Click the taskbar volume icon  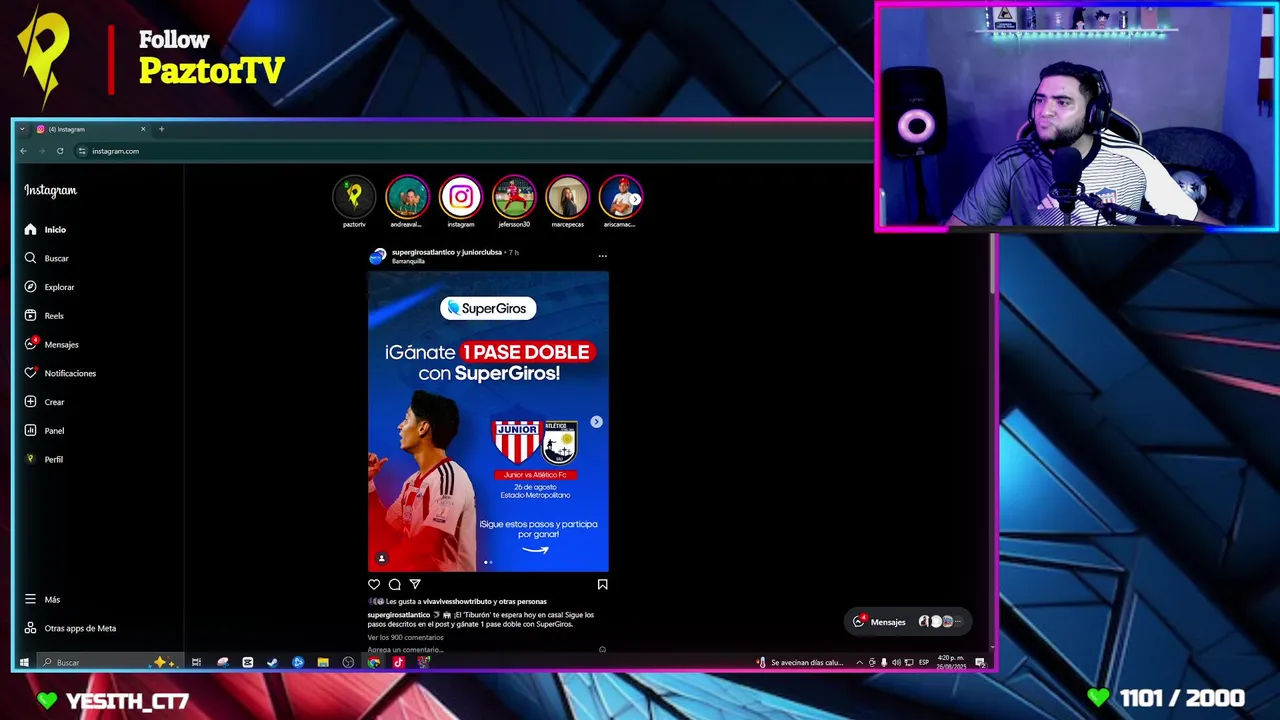tap(896, 662)
